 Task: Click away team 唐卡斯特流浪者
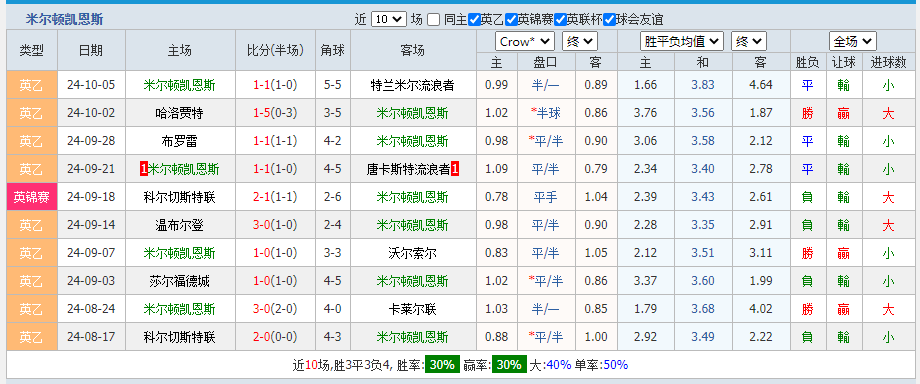pyautogui.click(x=408, y=170)
